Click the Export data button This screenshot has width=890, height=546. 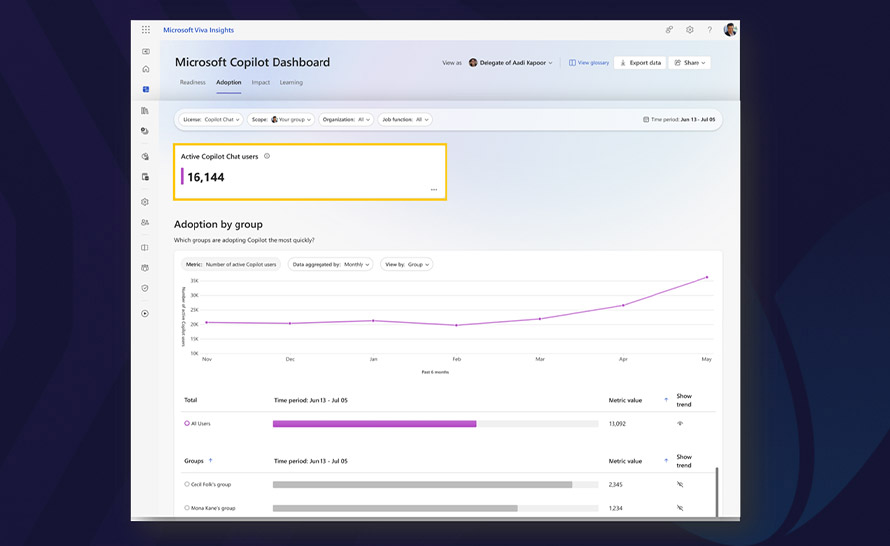coord(640,63)
